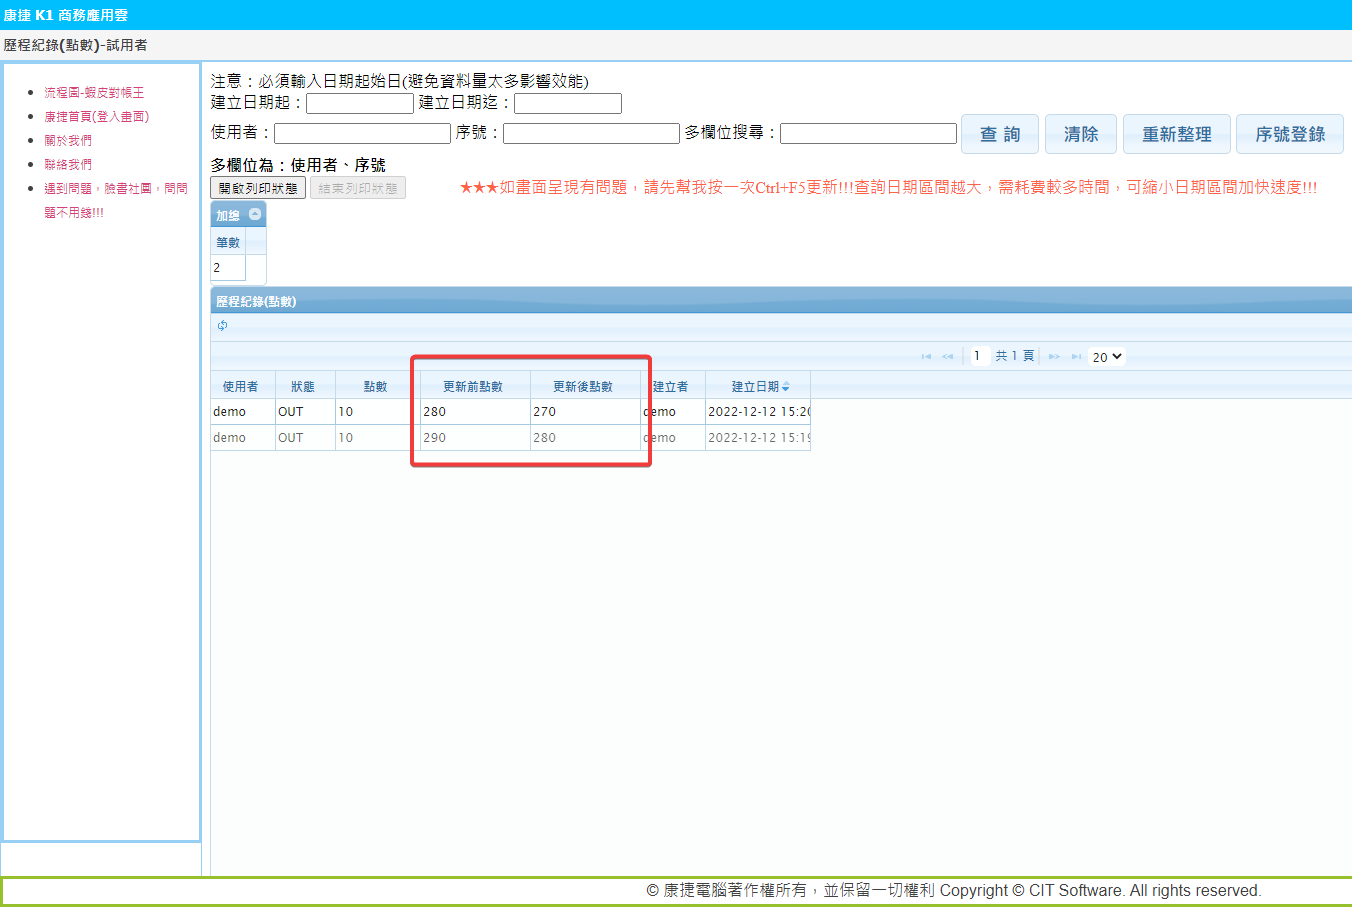The height and width of the screenshot is (907, 1352).
Task: Open the rows-per-page dropdown showing 20
Action: coord(1106,357)
